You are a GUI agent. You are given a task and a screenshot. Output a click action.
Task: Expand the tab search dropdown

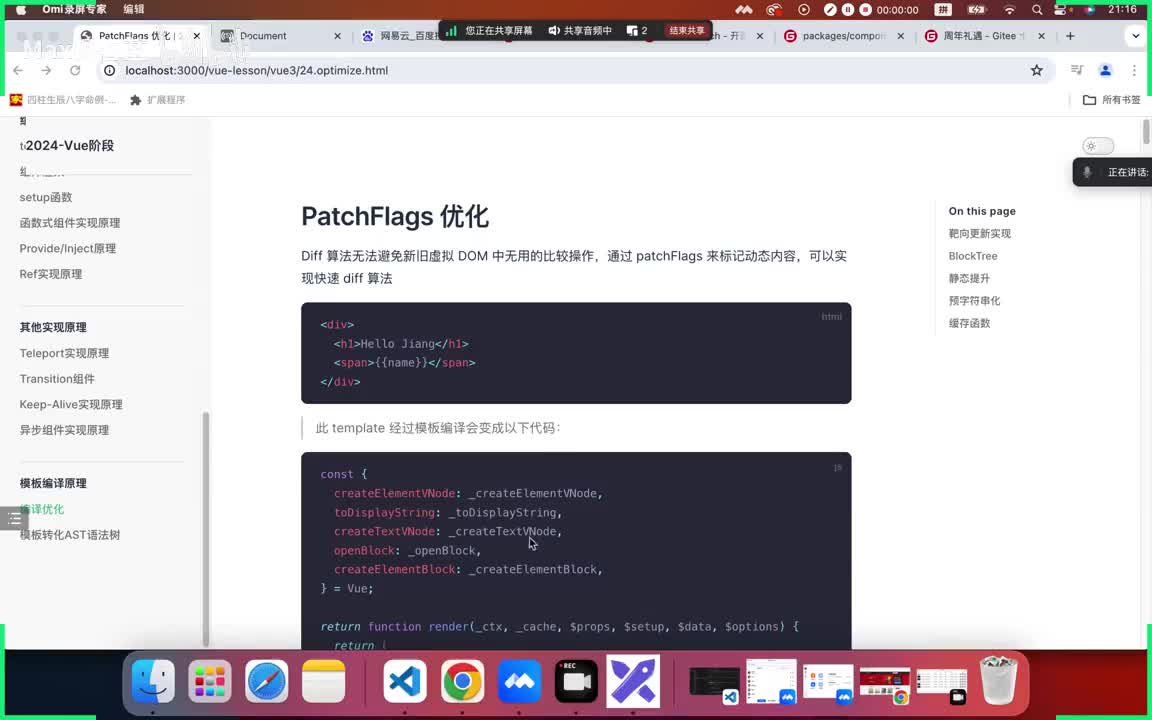coord(1135,36)
